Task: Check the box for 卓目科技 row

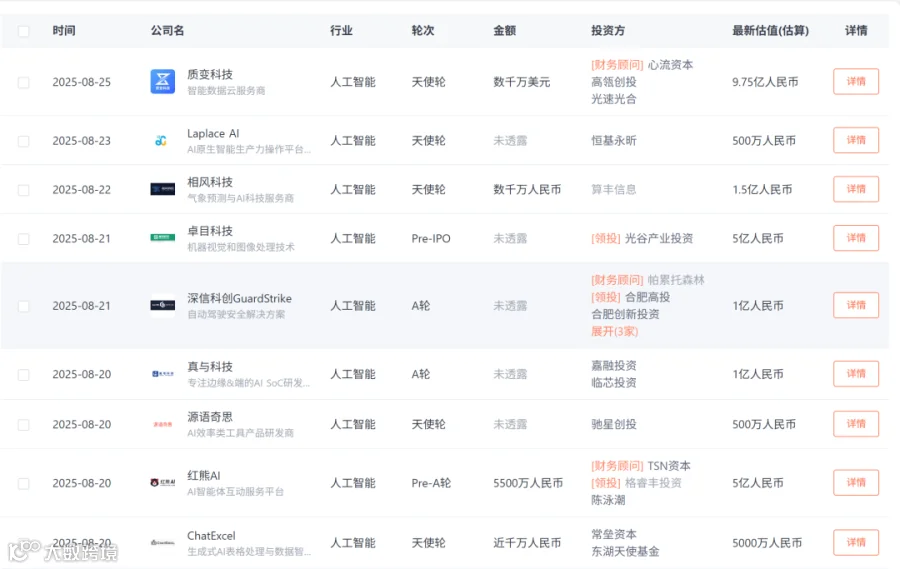Action: click(x=24, y=238)
